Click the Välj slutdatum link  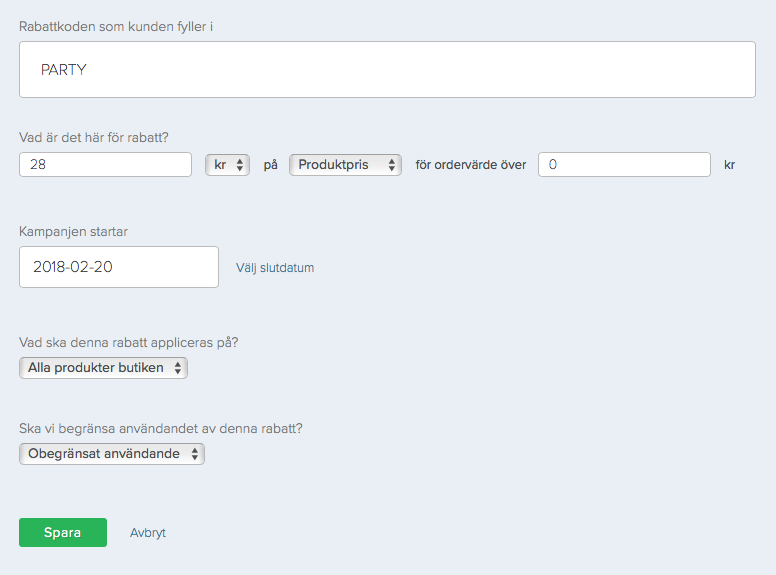point(275,268)
